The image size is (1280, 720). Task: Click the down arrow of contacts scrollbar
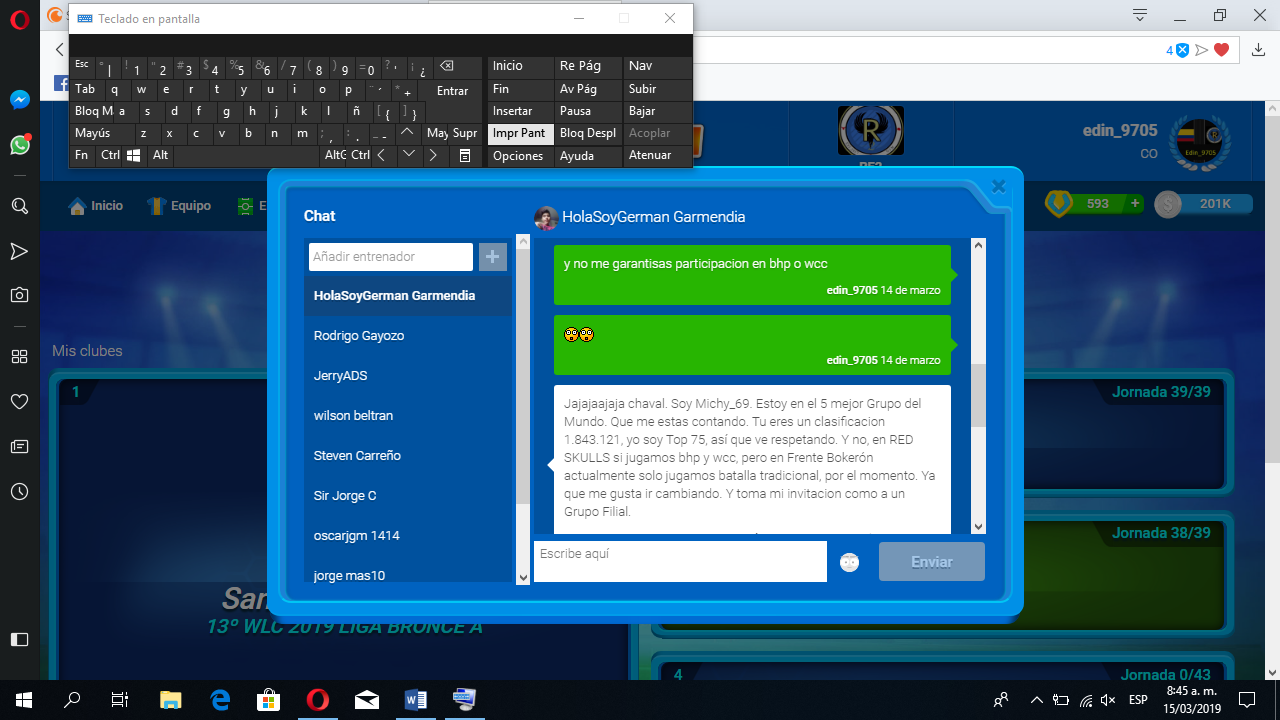tap(523, 578)
